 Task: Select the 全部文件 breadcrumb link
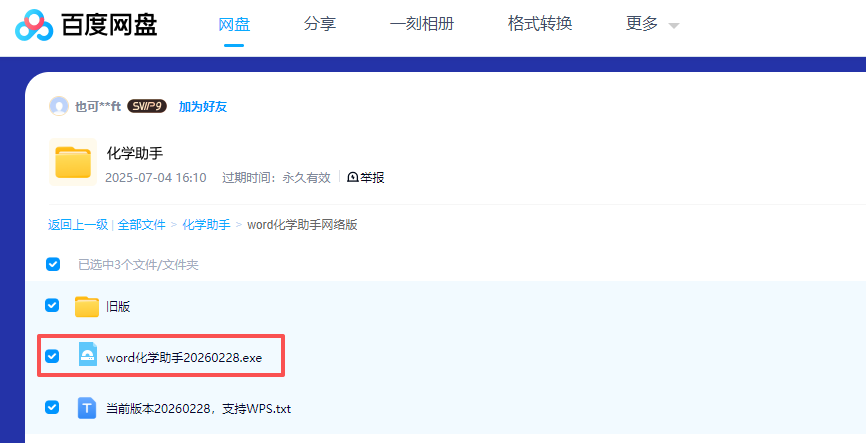pos(142,225)
